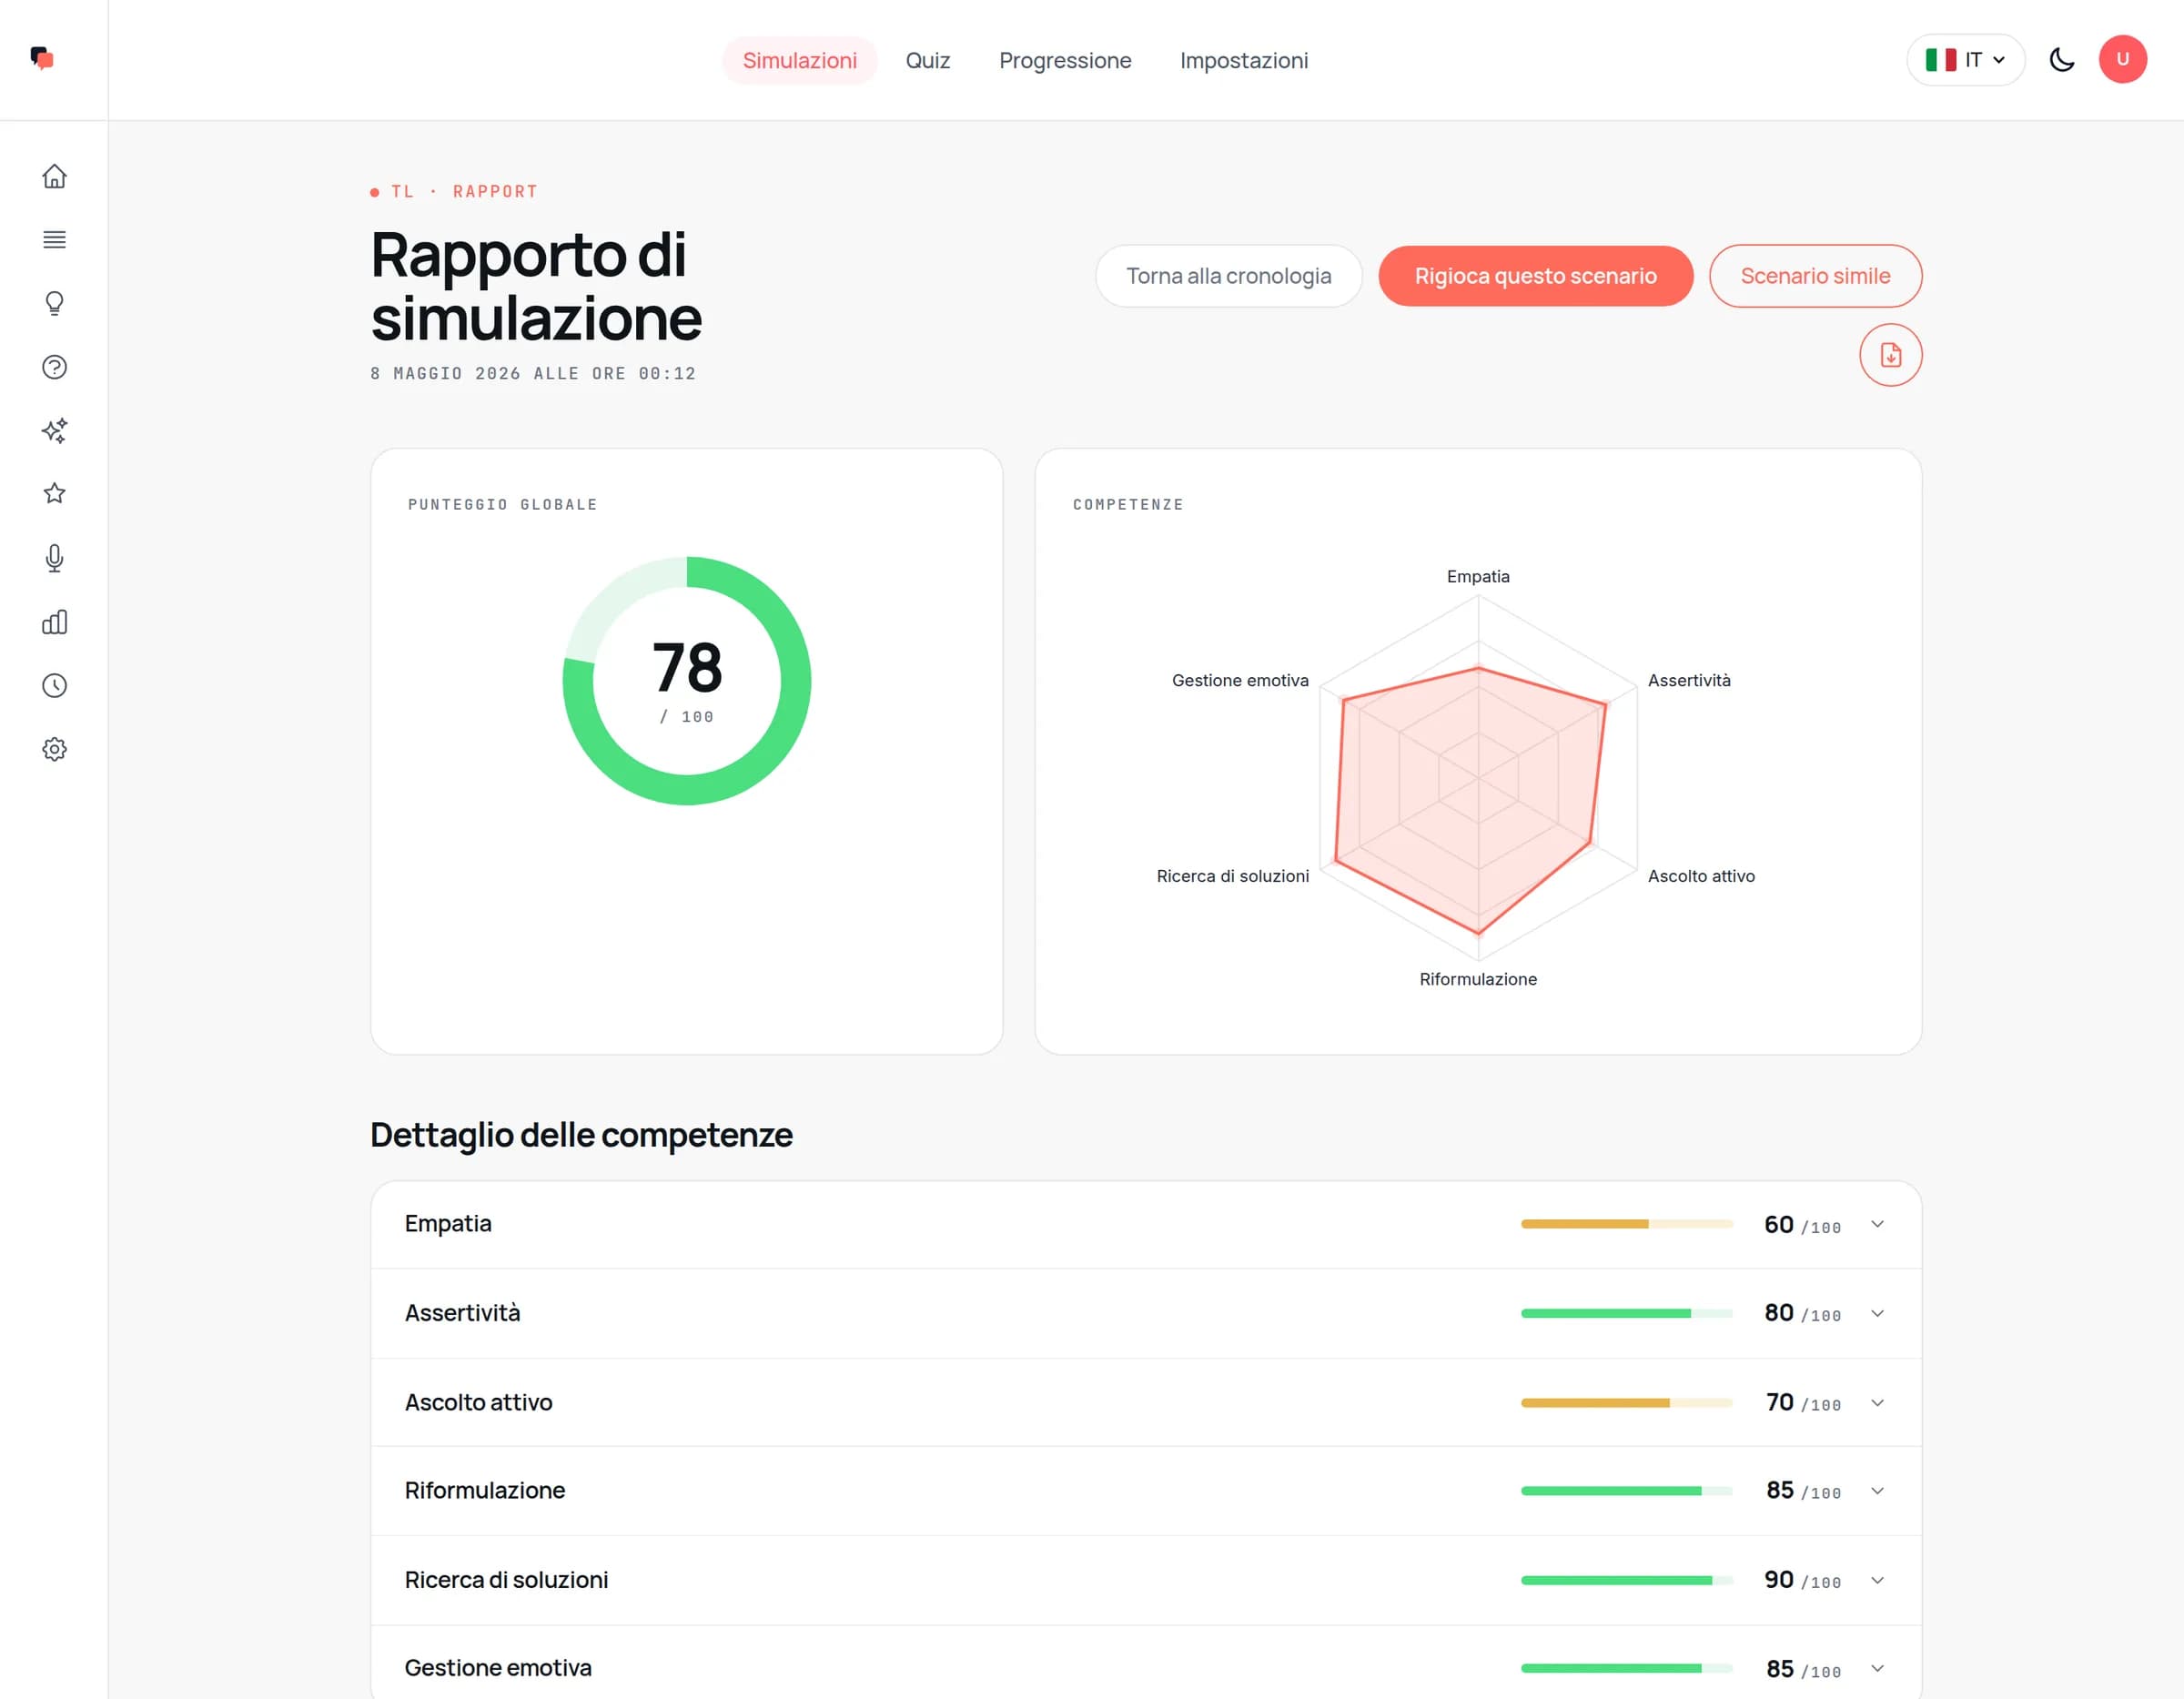Click the Ascolto attivo progress bar

1626,1402
